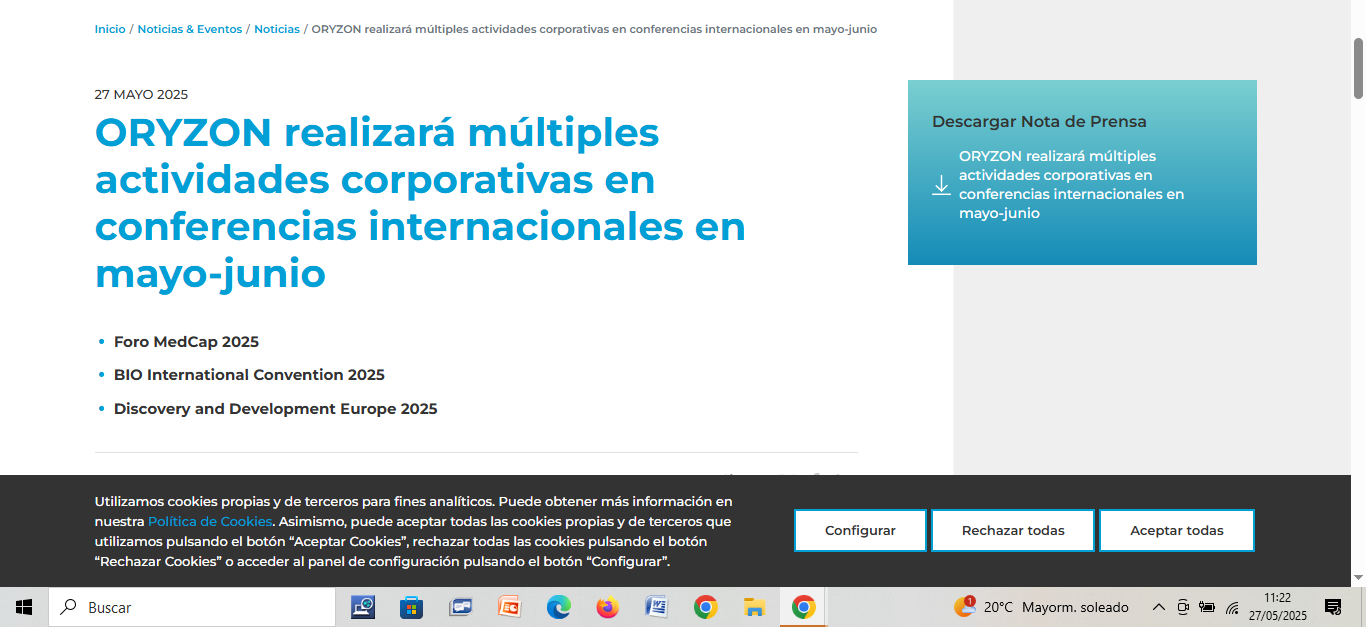Open the Política de Cookies link

pyautogui.click(x=210, y=521)
